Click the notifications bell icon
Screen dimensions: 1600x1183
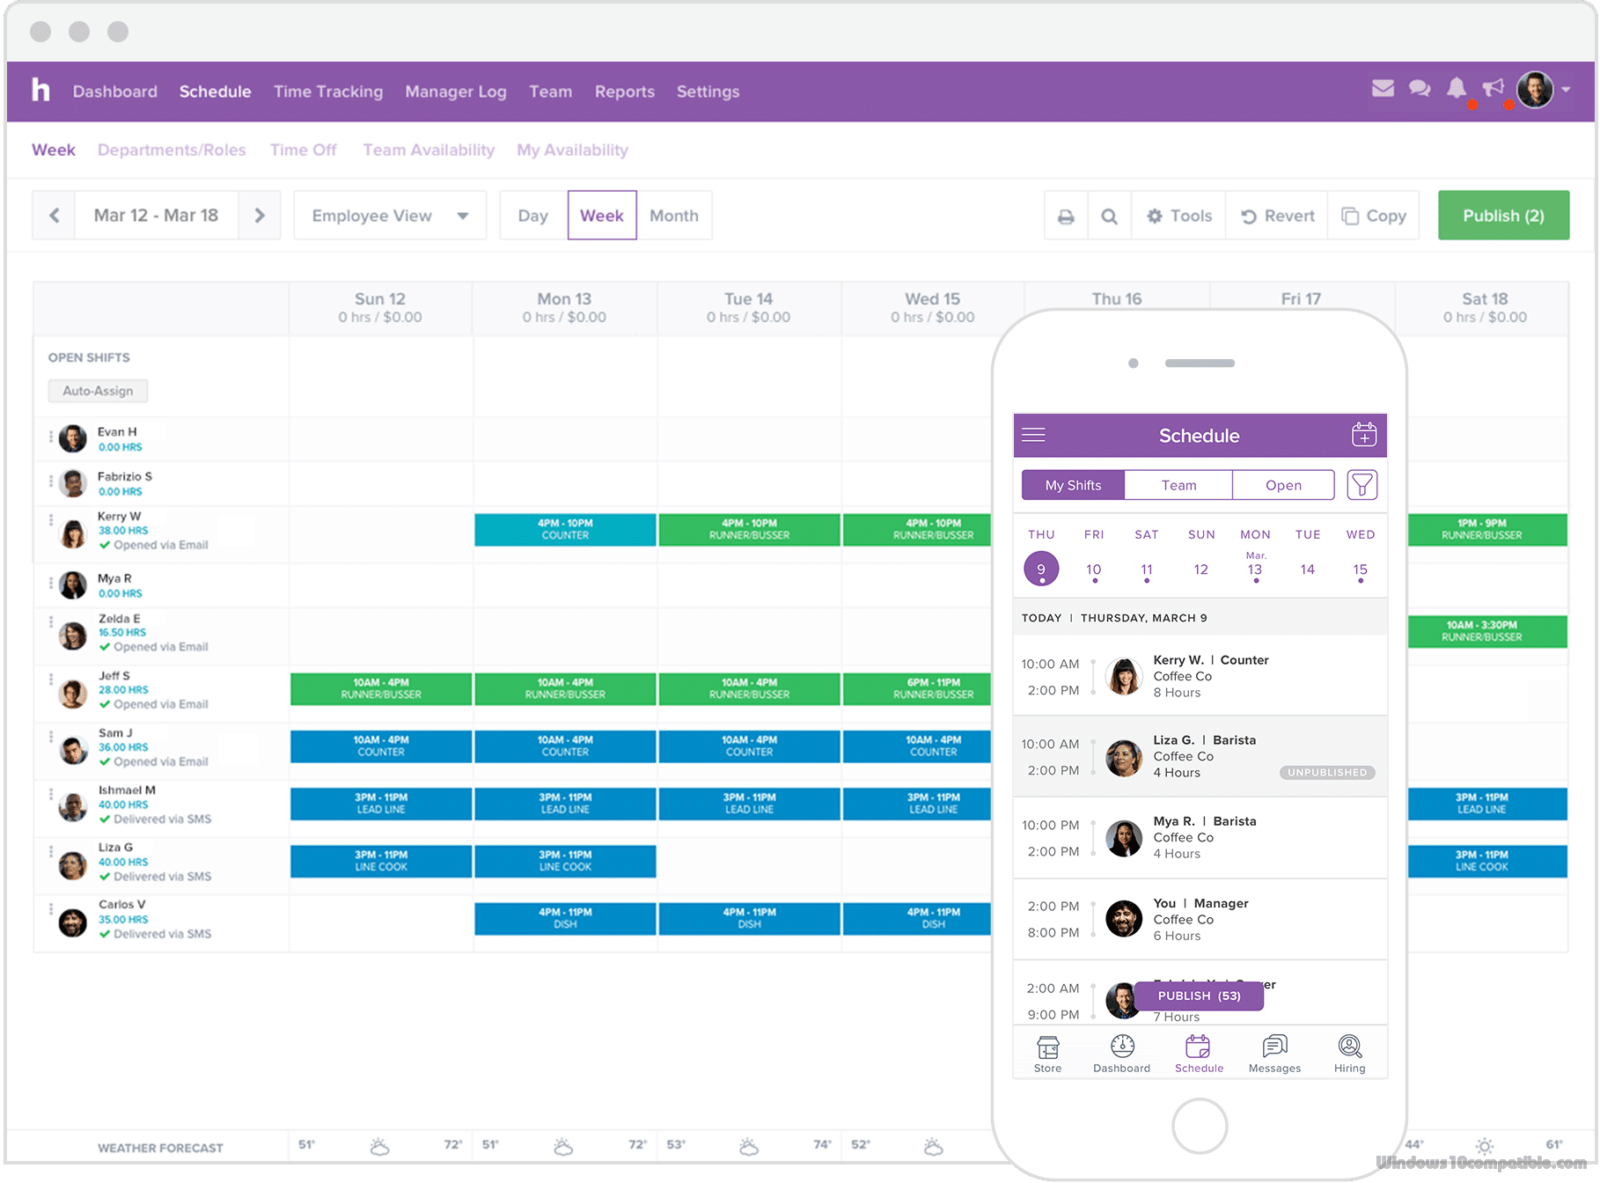point(1457,90)
